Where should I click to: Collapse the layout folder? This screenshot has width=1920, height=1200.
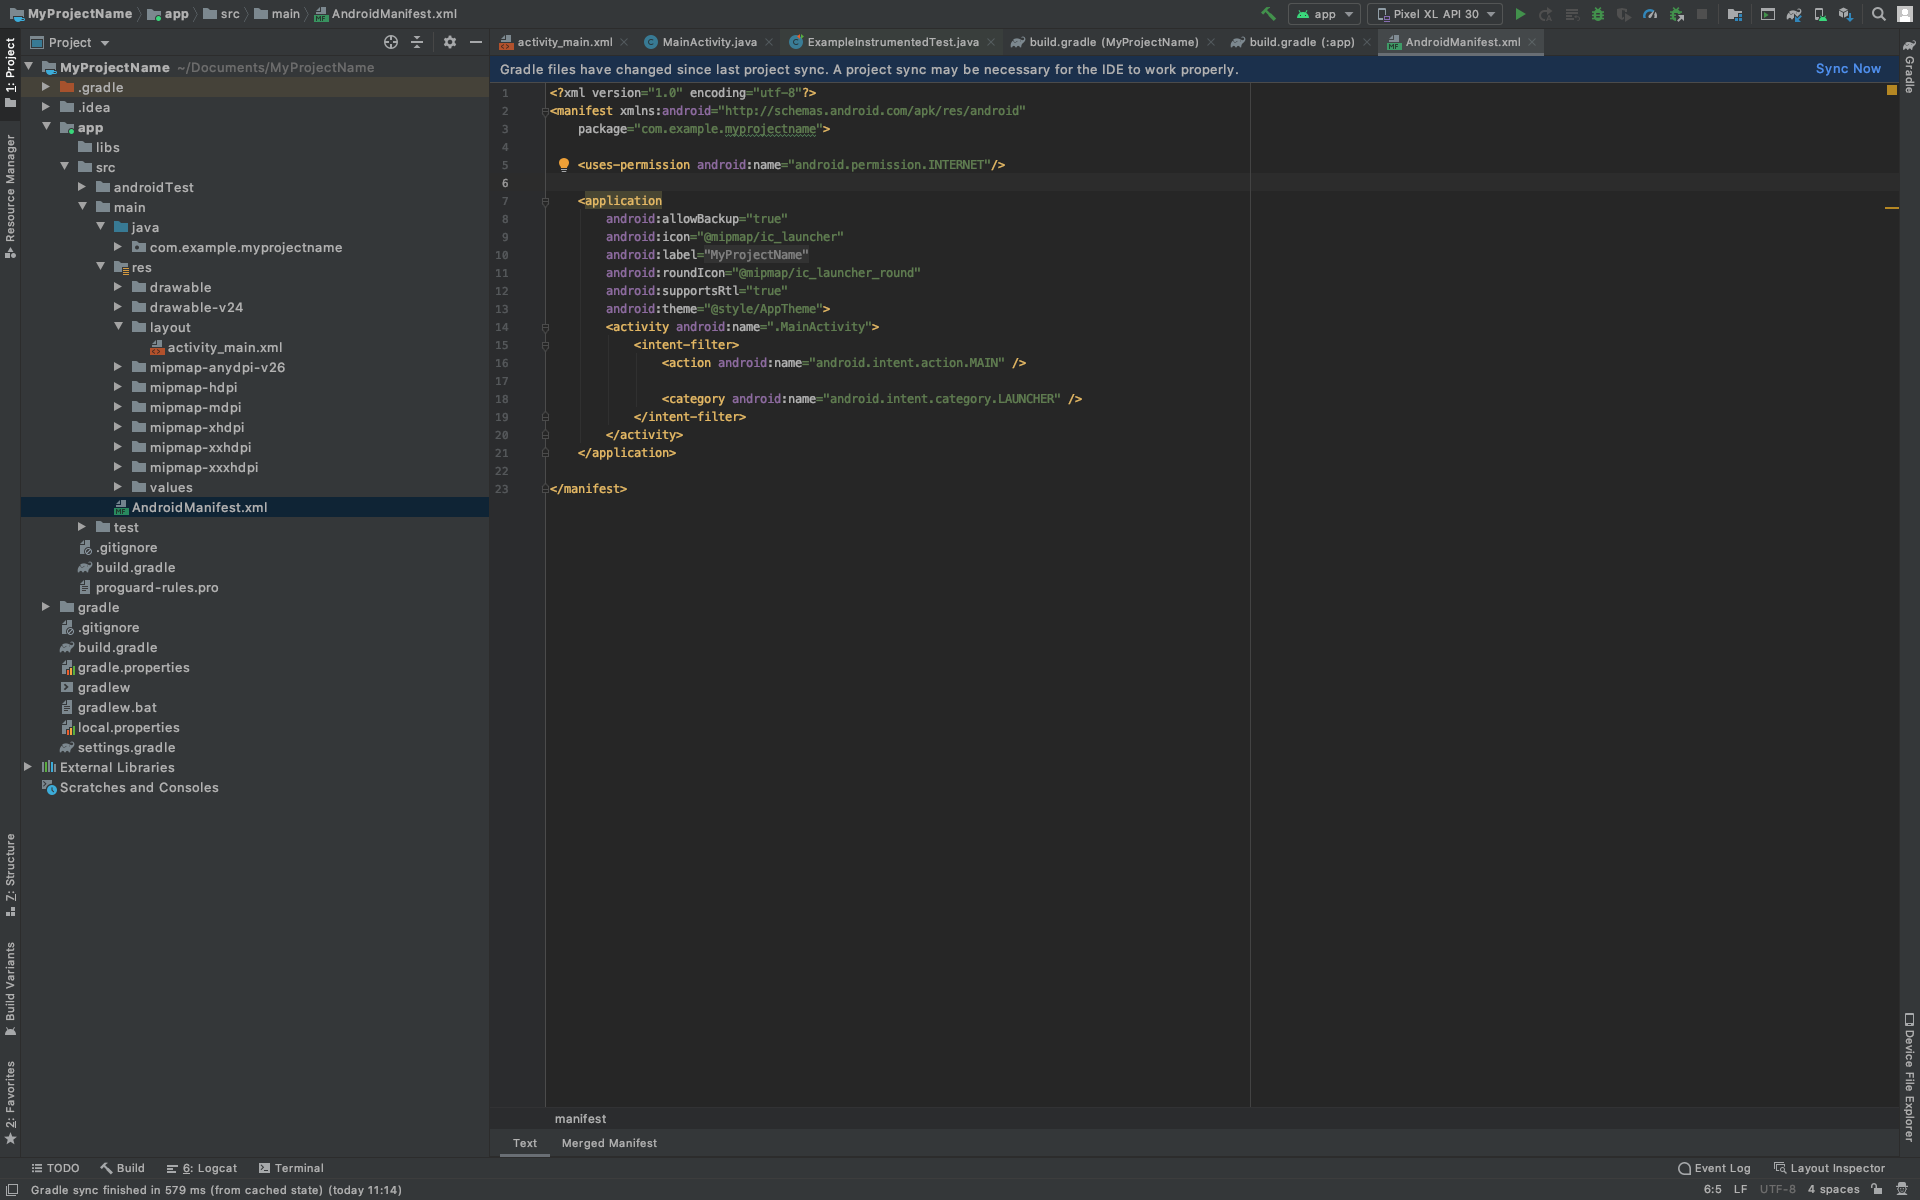(x=118, y=327)
